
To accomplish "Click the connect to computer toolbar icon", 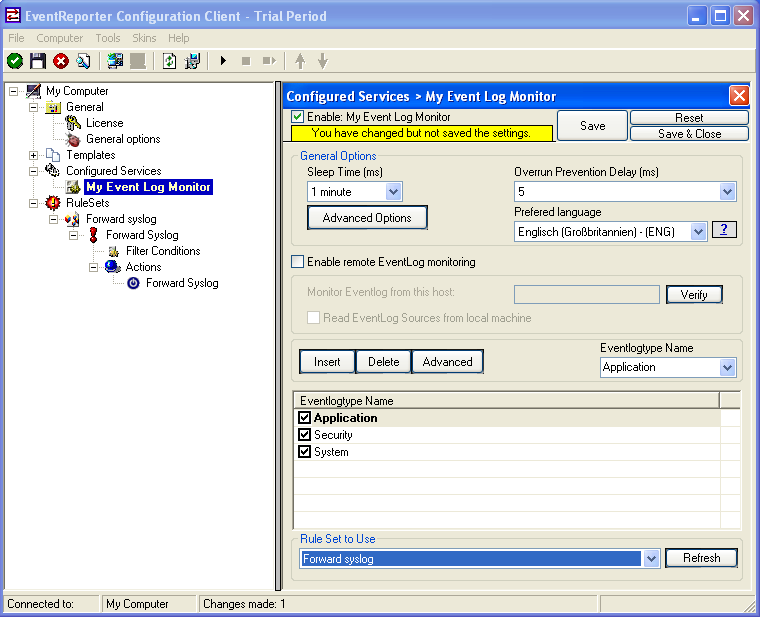I will 115,61.
